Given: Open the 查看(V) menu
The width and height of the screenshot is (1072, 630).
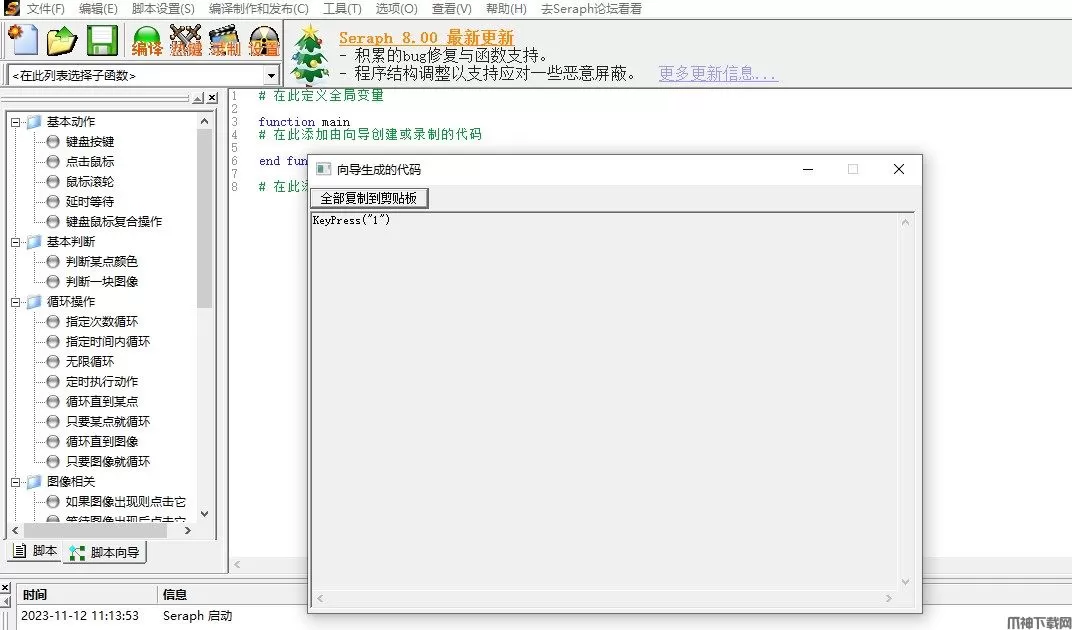Looking at the screenshot, I should [451, 9].
